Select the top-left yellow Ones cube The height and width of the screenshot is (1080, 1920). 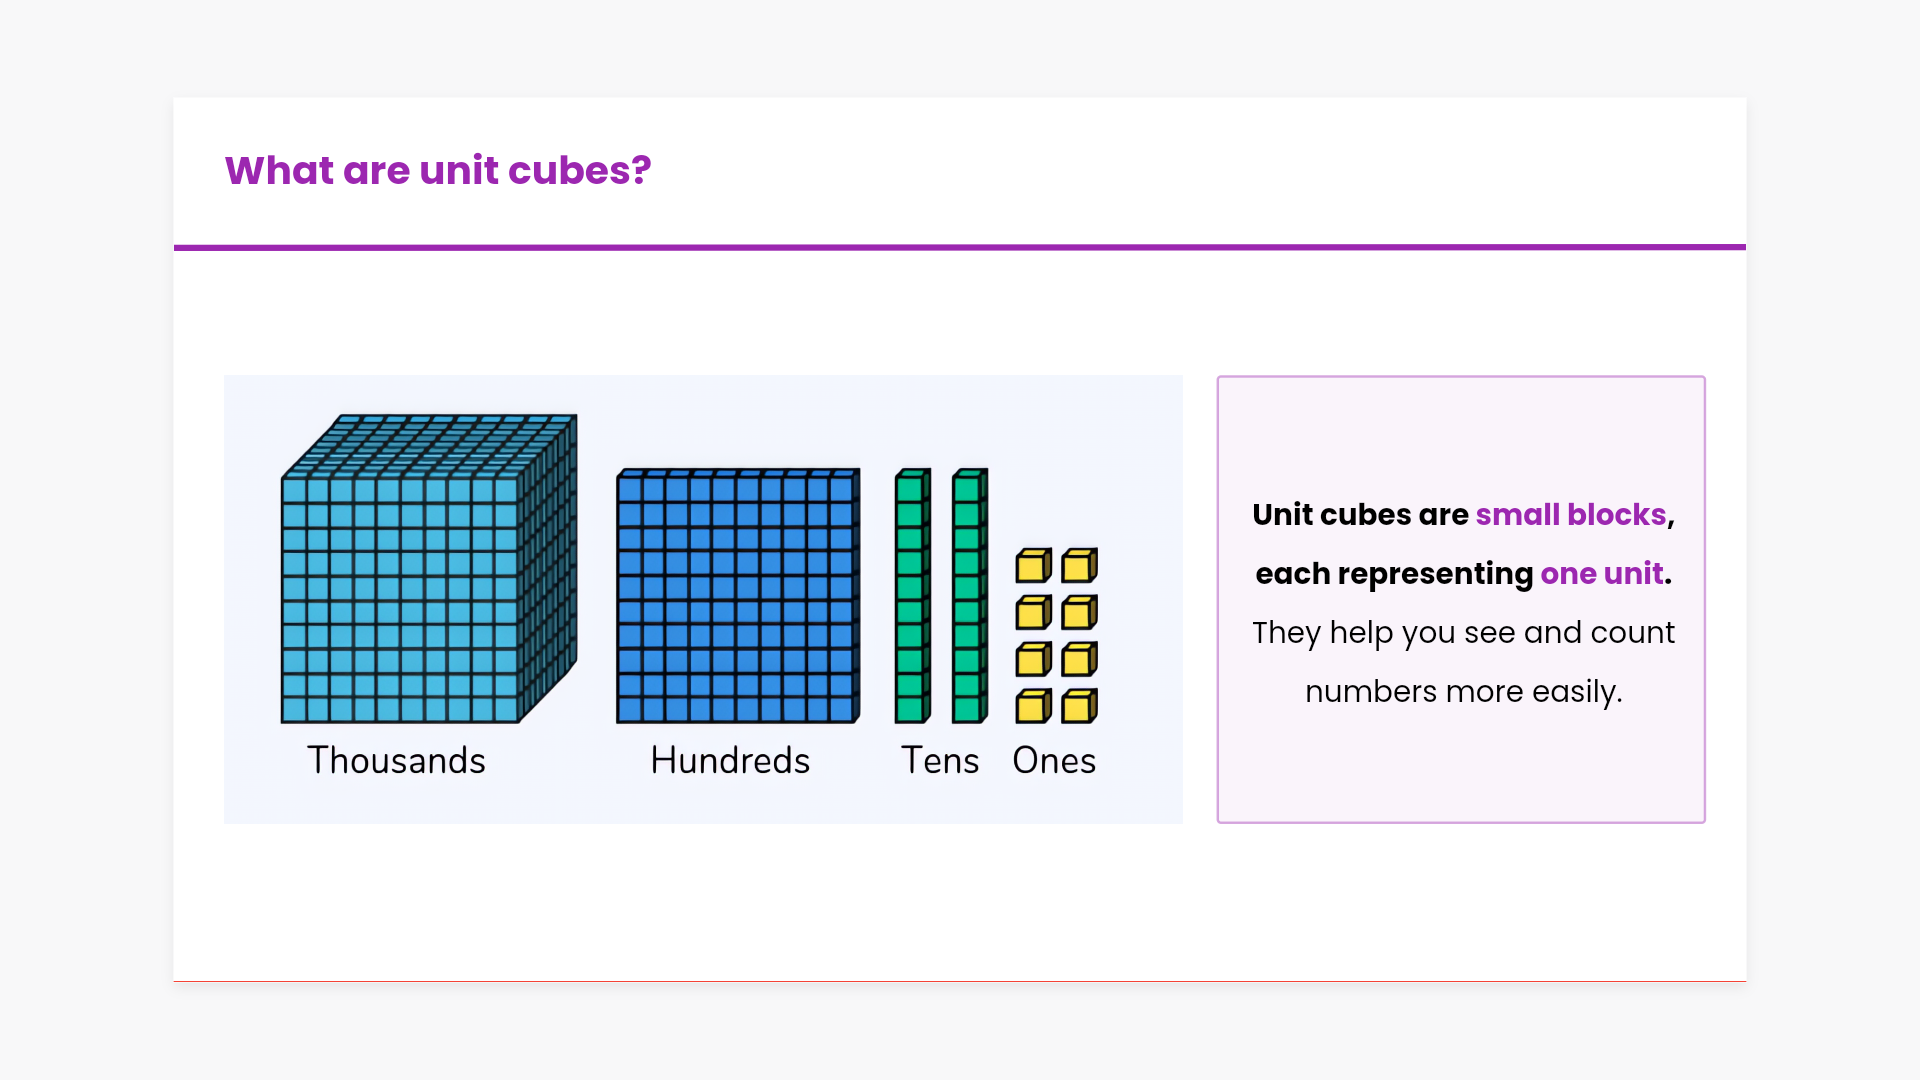coord(1032,566)
